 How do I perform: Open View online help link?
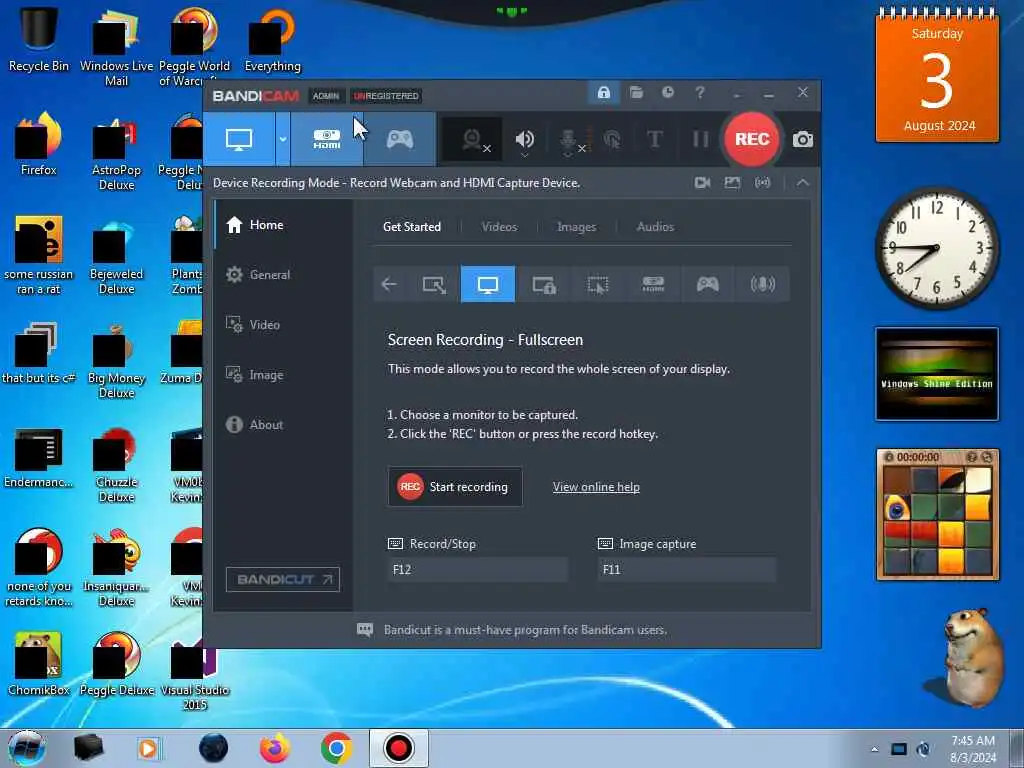[596, 487]
